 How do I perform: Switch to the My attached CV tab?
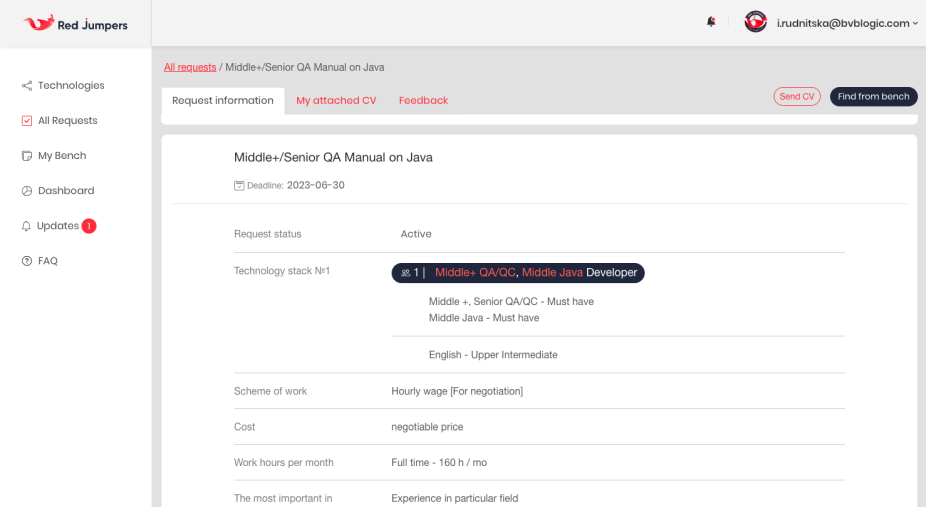[336, 101]
